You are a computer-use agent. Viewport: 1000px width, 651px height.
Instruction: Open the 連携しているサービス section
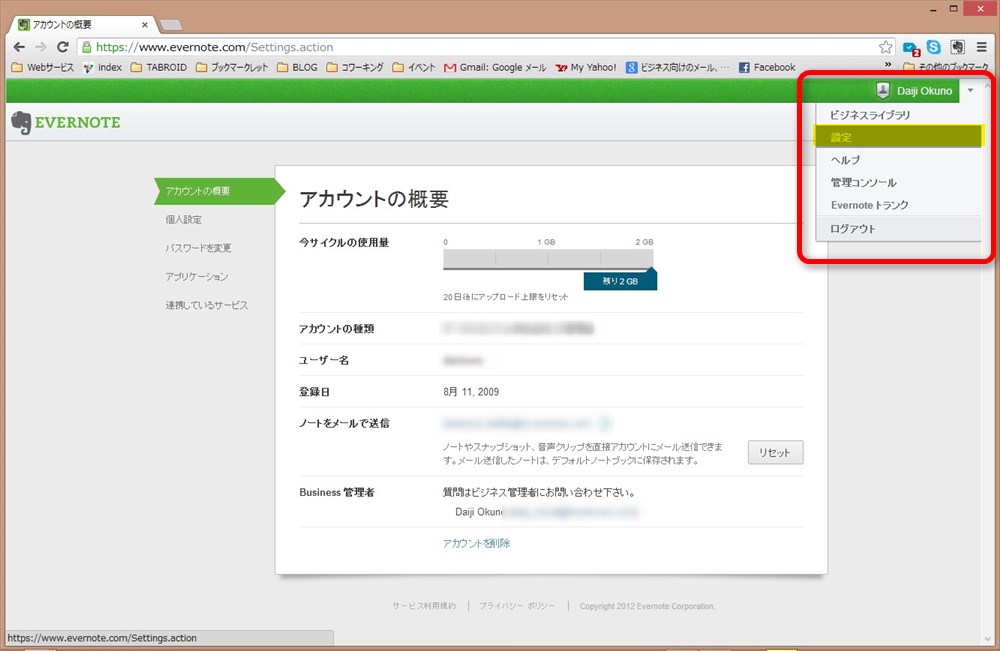coord(207,305)
